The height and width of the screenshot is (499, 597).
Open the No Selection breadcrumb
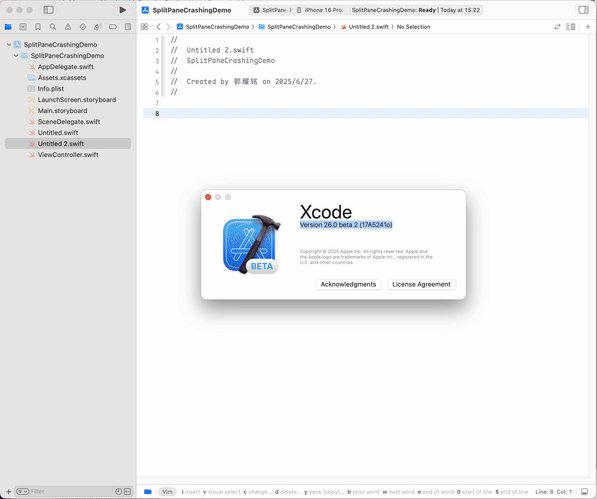[x=413, y=27]
